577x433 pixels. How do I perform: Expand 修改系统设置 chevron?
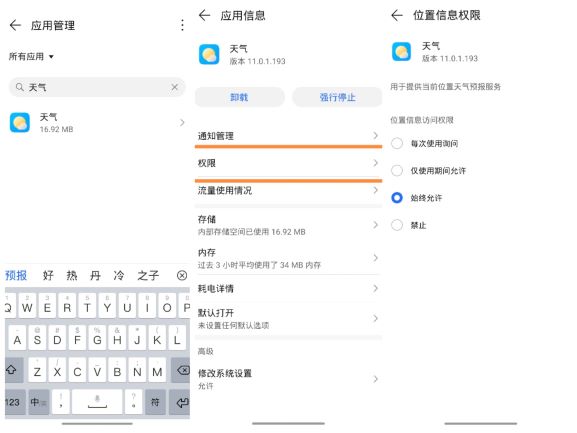pyautogui.click(x=375, y=379)
